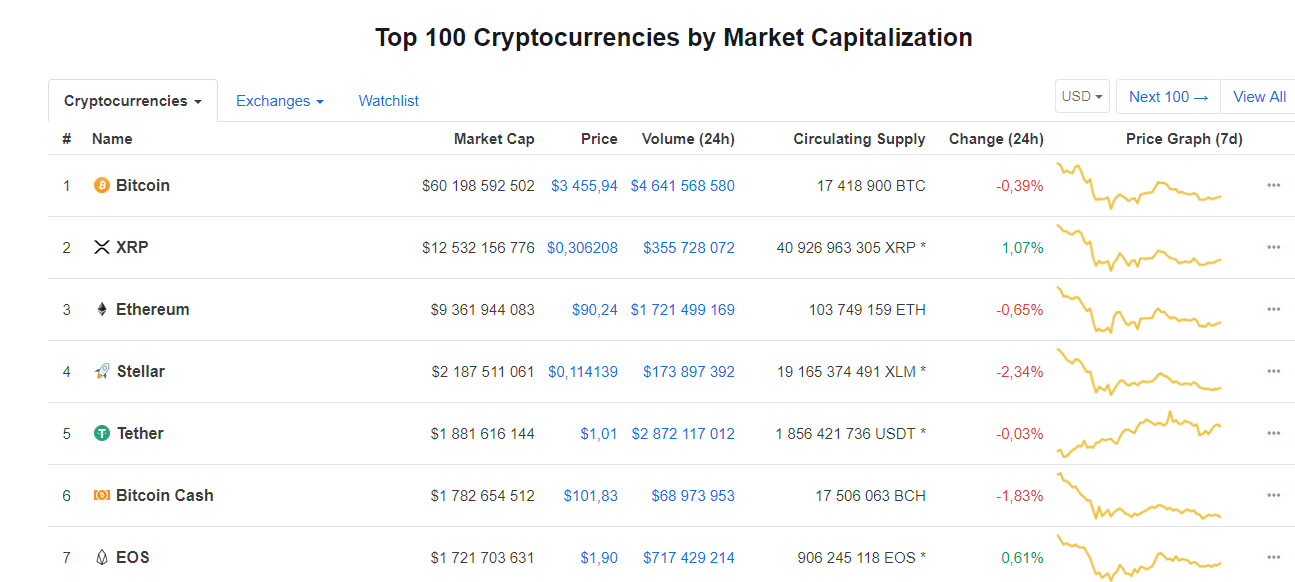Go to Next 100 cryptocurrencies
This screenshot has width=1295, height=582.
coord(1168,97)
